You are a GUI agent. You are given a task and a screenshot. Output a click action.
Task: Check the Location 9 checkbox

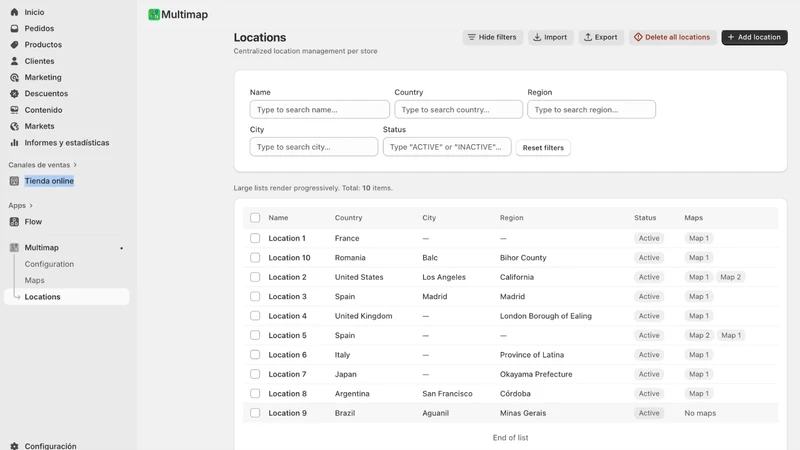coord(255,413)
